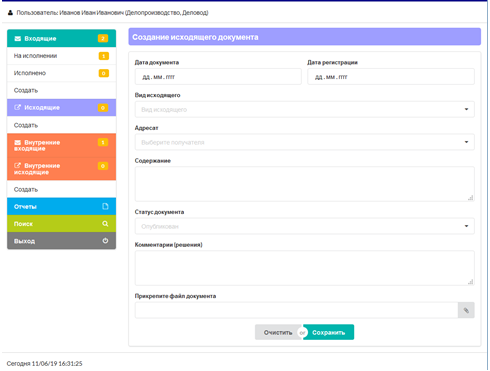The height and width of the screenshot is (371, 490).
Task: Click the Очистить button
Action: [x=278, y=332]
